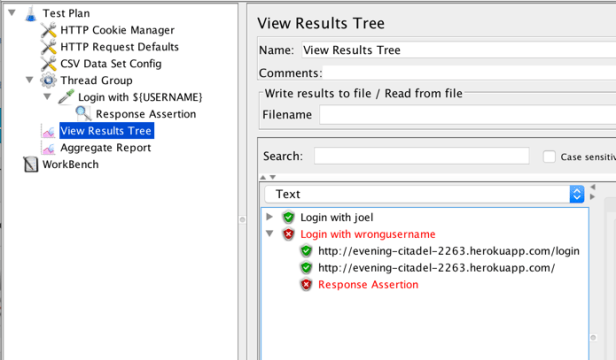
Task: Click red shield beside Response Assertion result
Action: tap(306, 285)
